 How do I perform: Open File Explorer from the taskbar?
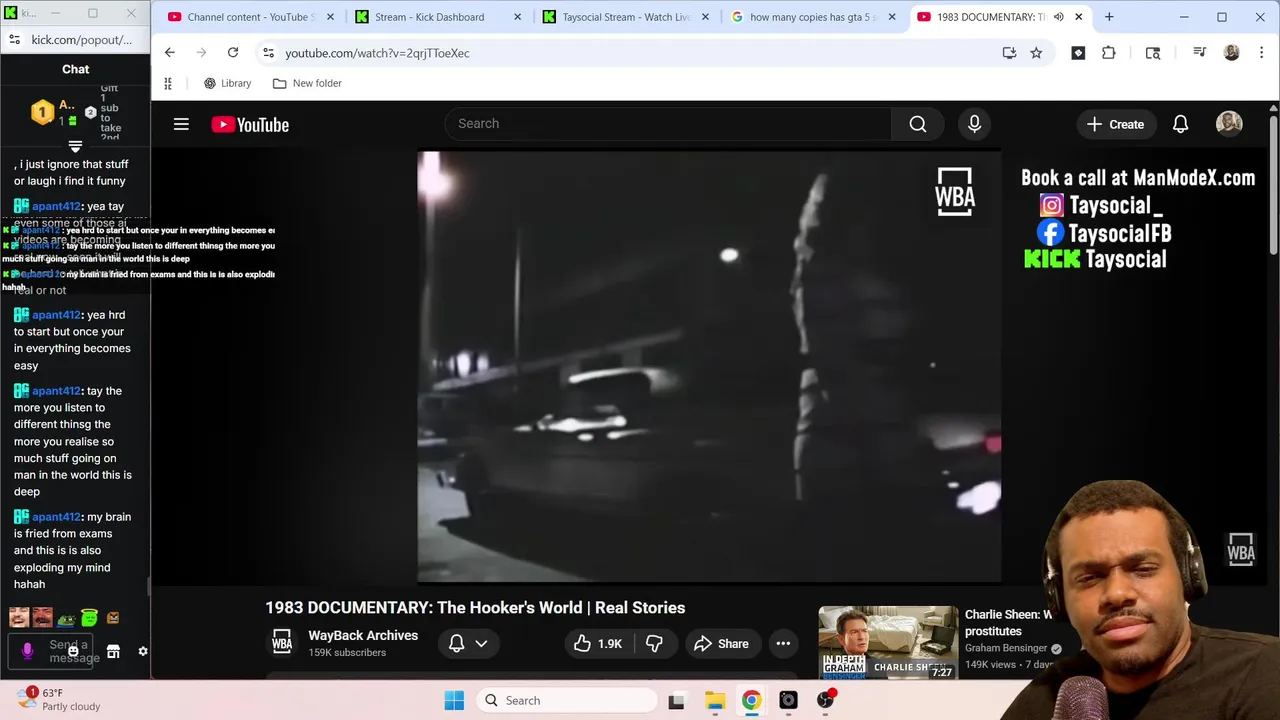pyautogui.click(x=714, y=700)
